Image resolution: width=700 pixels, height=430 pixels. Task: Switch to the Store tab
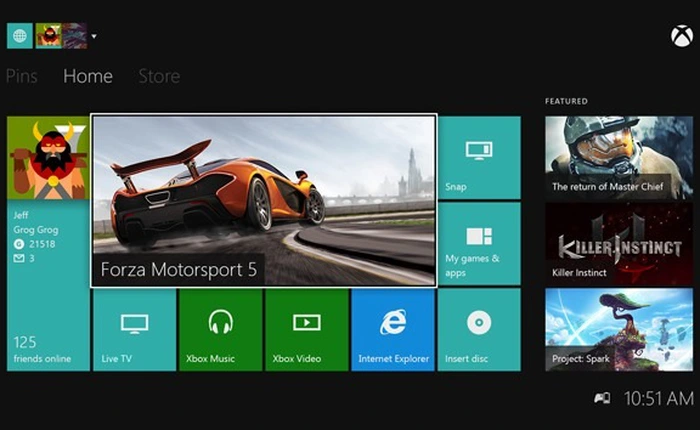159,76
